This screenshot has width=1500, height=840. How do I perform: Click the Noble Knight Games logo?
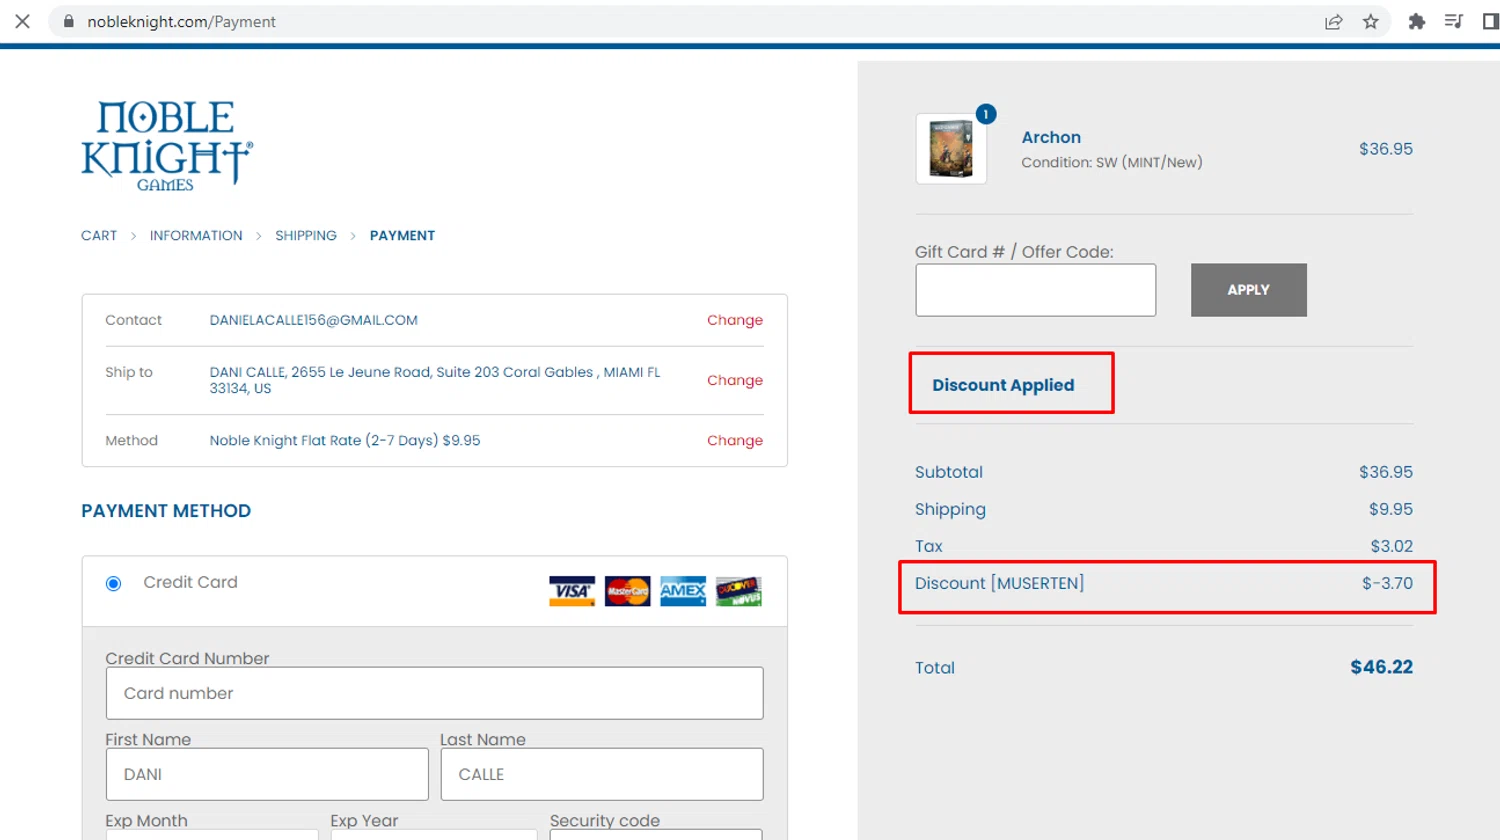(x=167, y=146)
